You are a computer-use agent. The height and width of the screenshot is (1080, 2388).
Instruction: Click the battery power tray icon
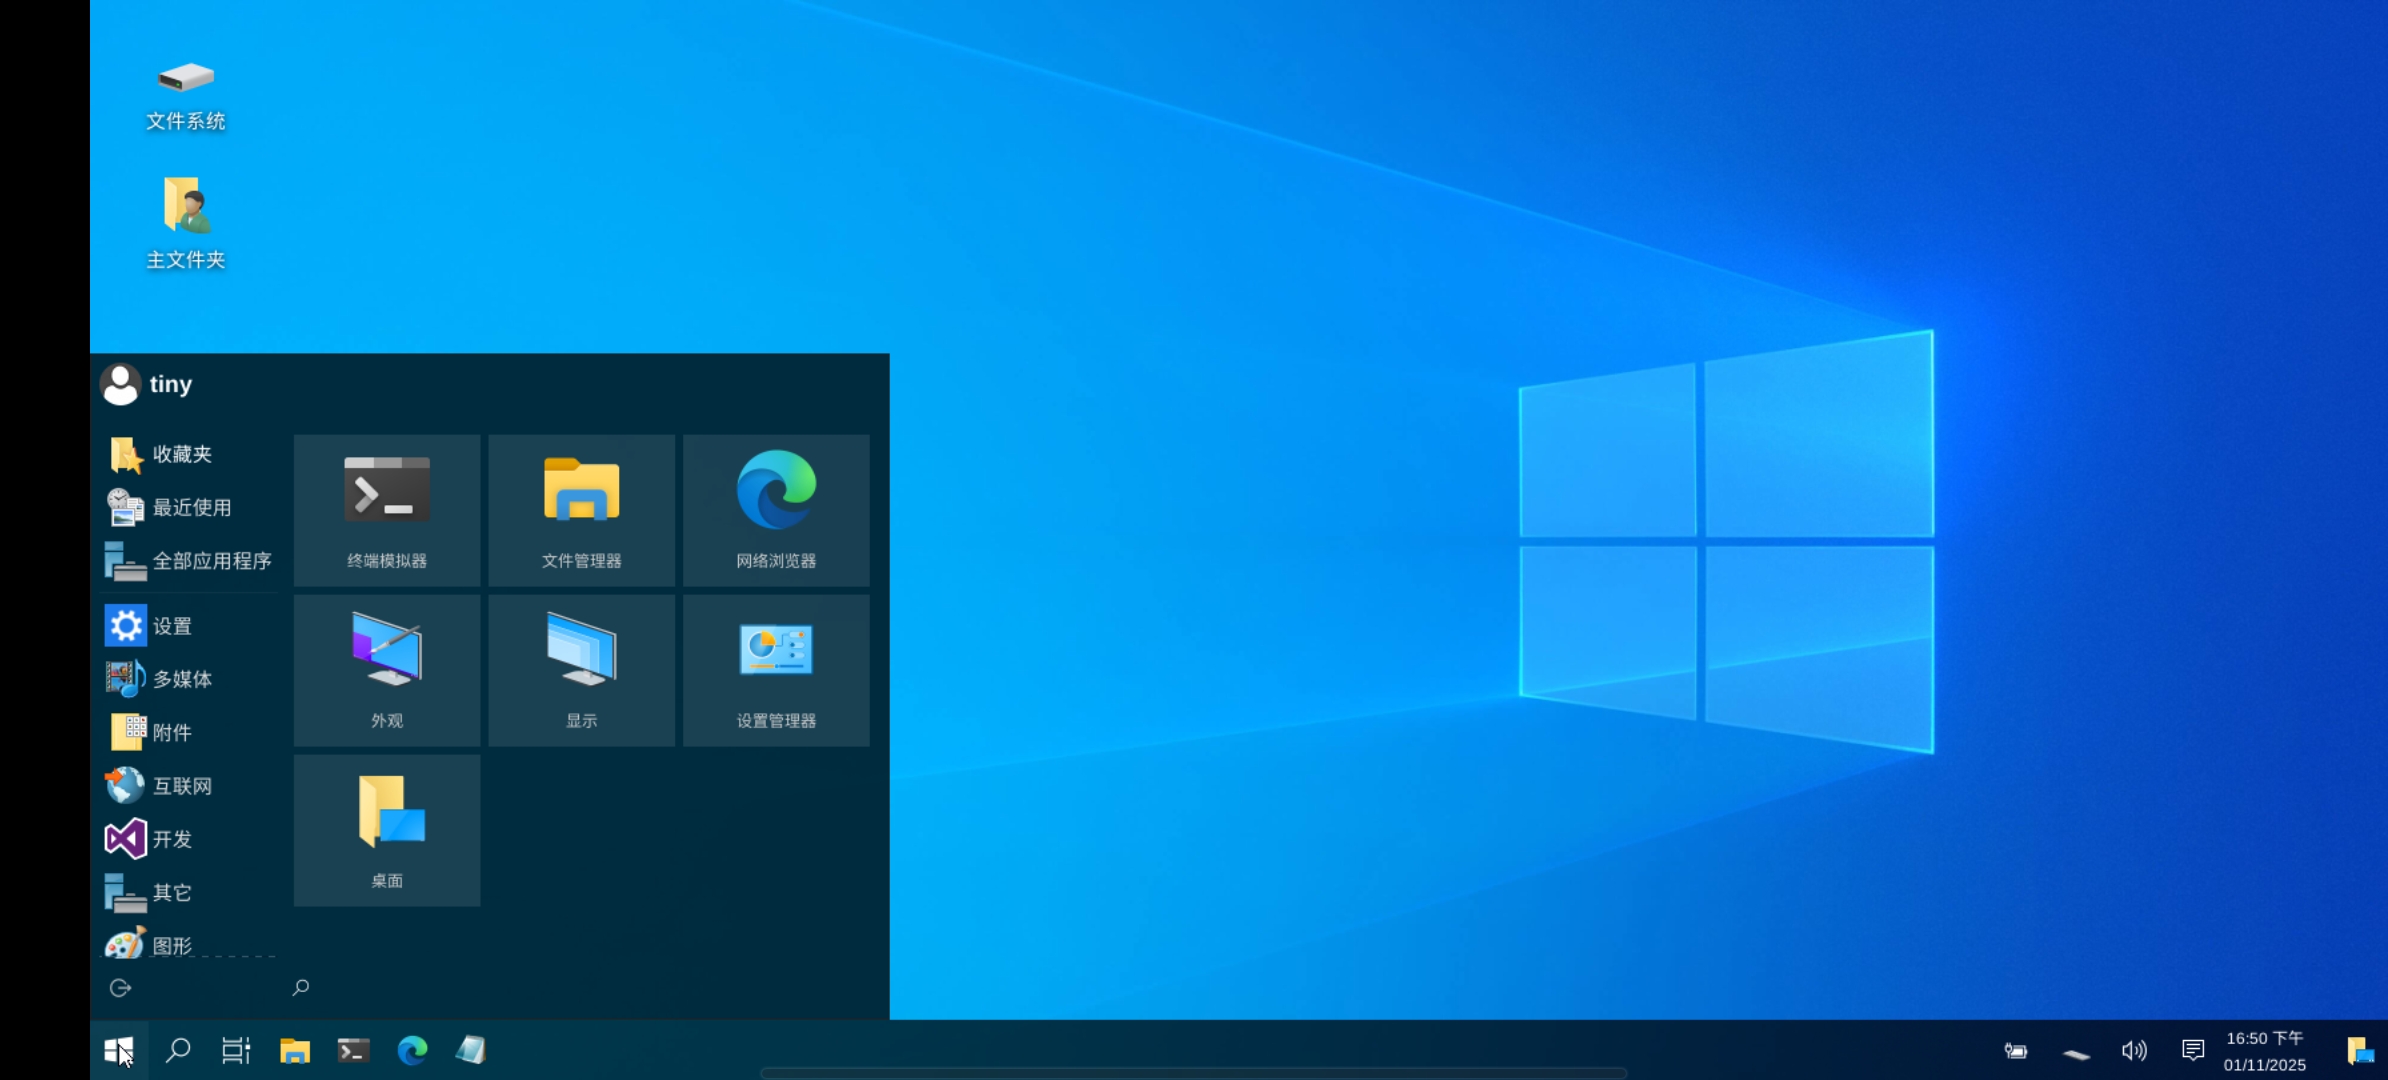tap(2016, 1051)
